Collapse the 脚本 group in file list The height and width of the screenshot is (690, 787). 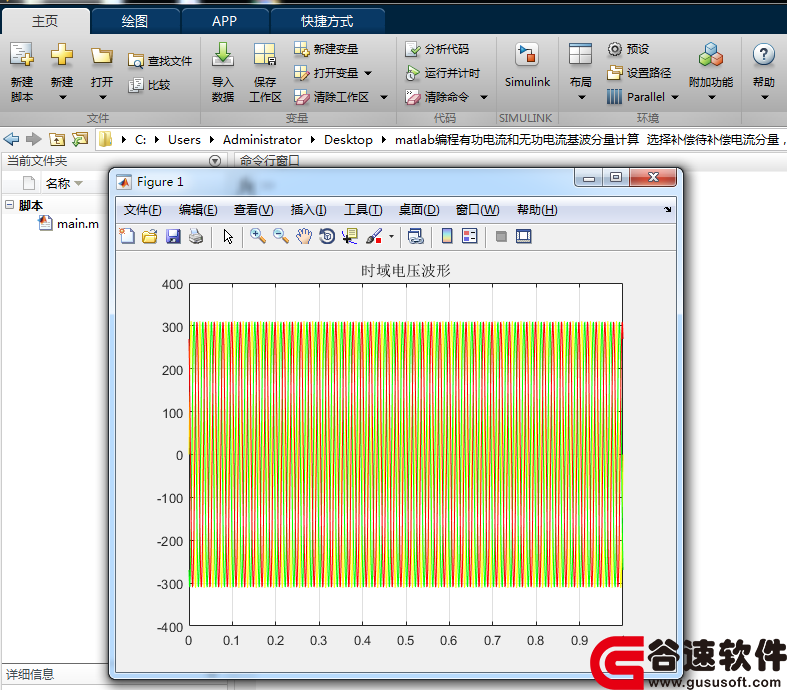[9, 204]
